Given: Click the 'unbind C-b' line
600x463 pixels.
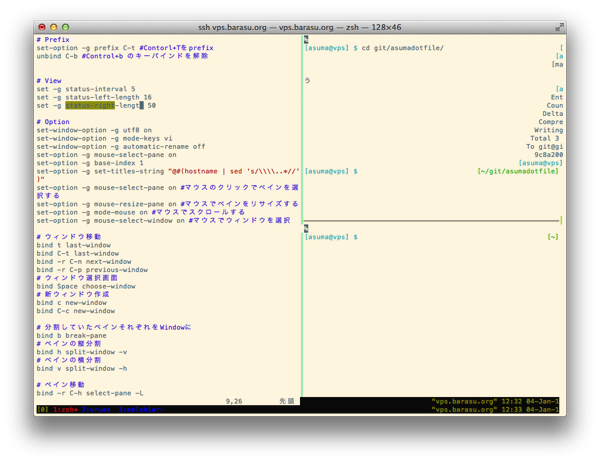Looking at the screenshot, I should [122, 56].
